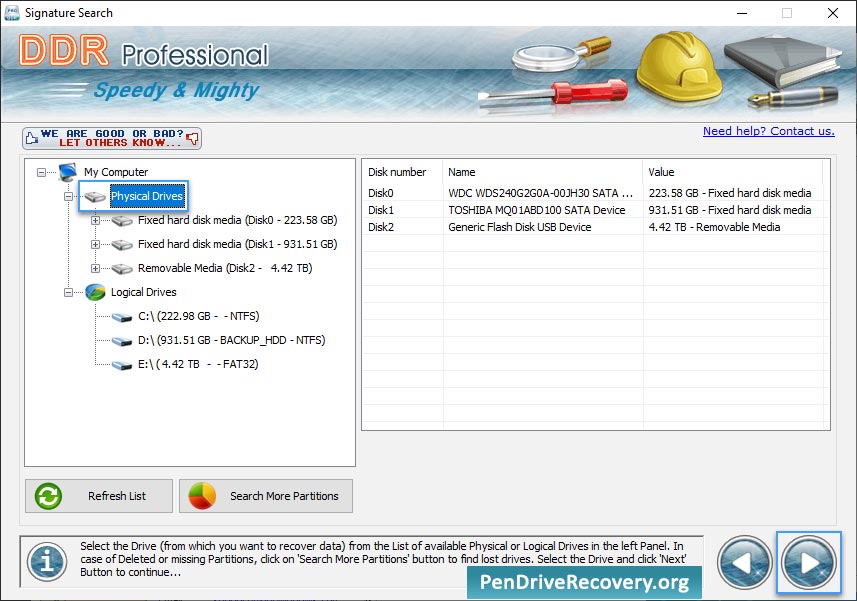
Task: Select C:\ (222.98 GB NTFS) drive
Action: click(198, 316)
